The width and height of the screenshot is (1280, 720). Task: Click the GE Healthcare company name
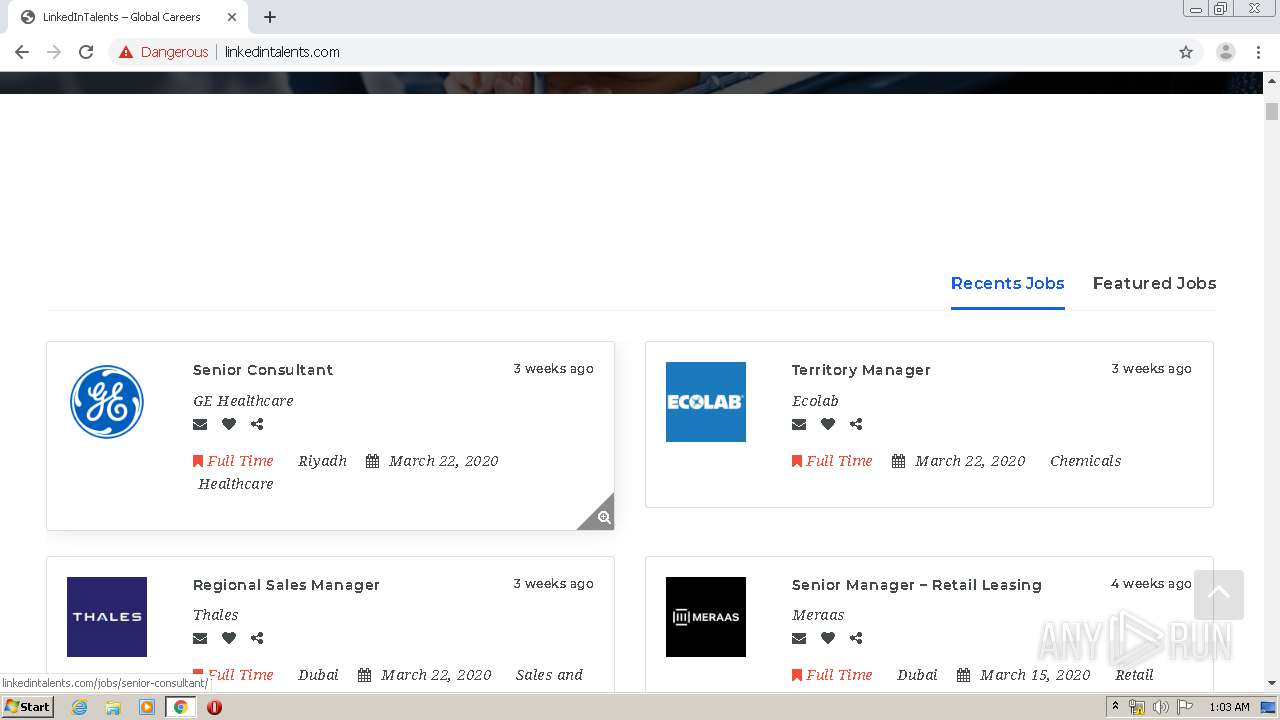[x=243, y=401]
